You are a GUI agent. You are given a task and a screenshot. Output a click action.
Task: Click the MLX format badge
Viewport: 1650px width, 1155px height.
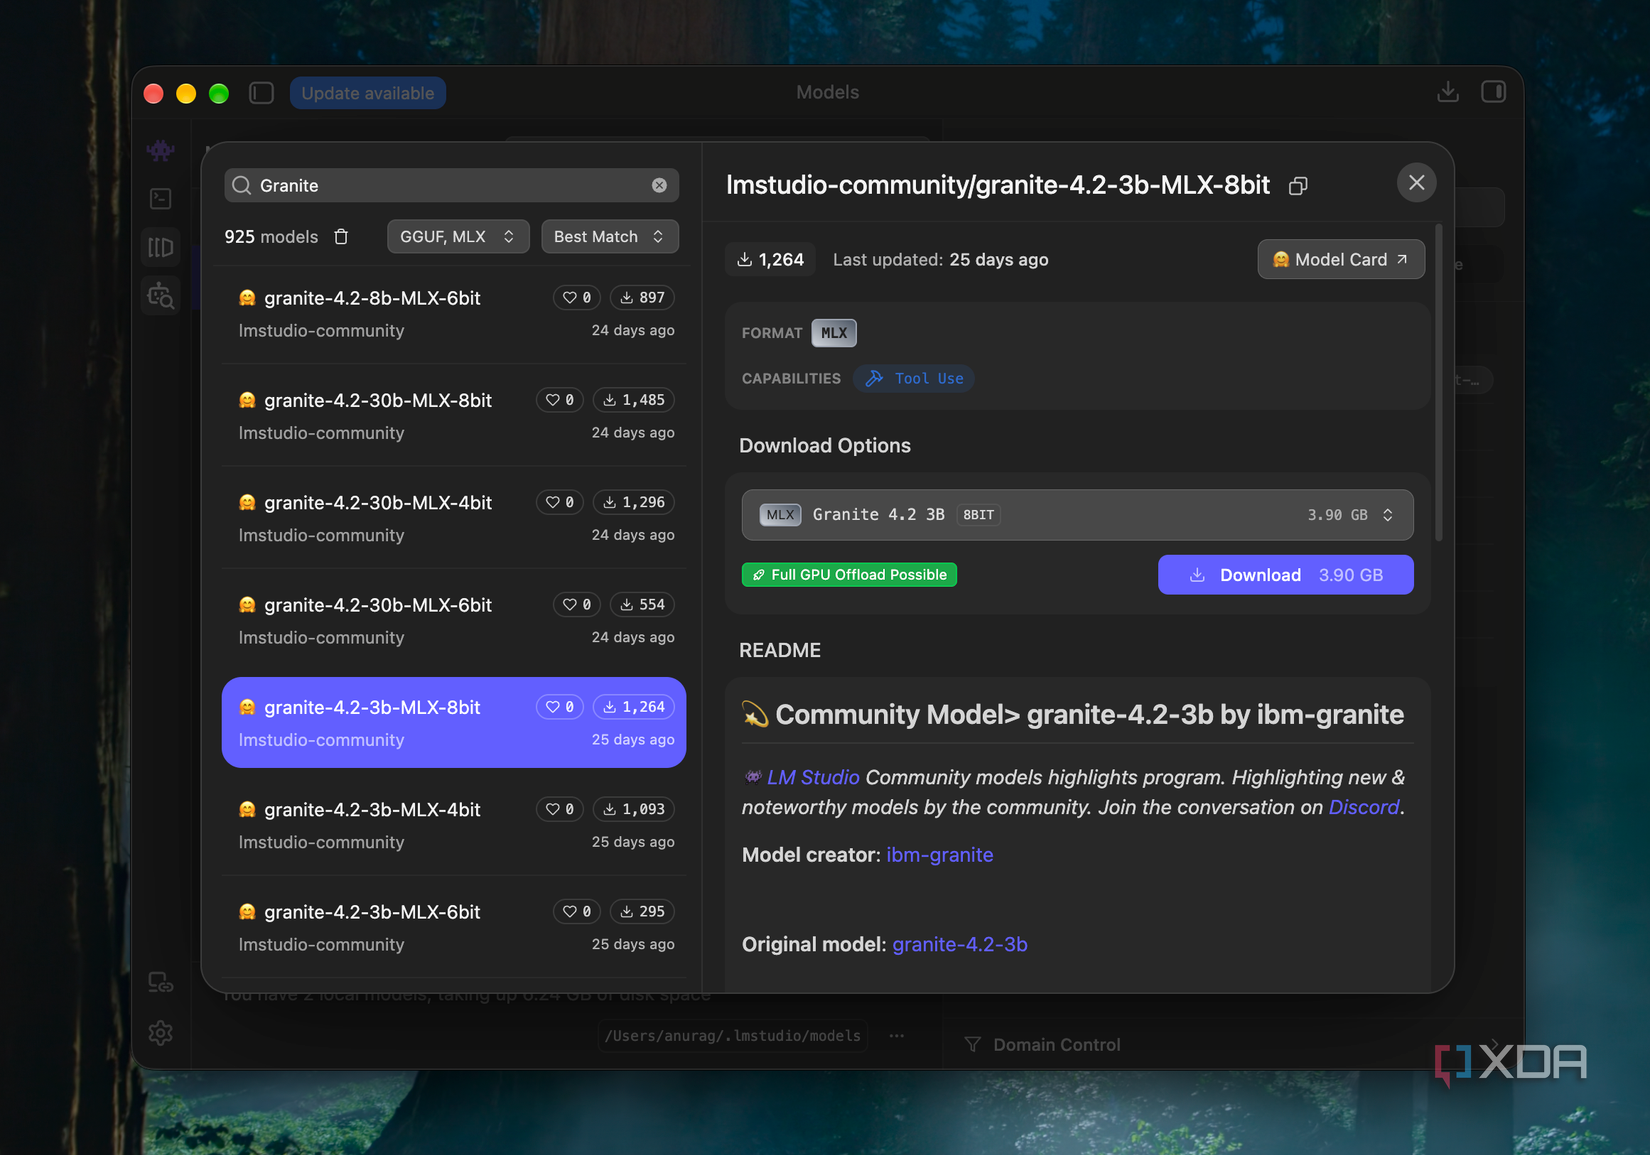(x=834, y=333)
